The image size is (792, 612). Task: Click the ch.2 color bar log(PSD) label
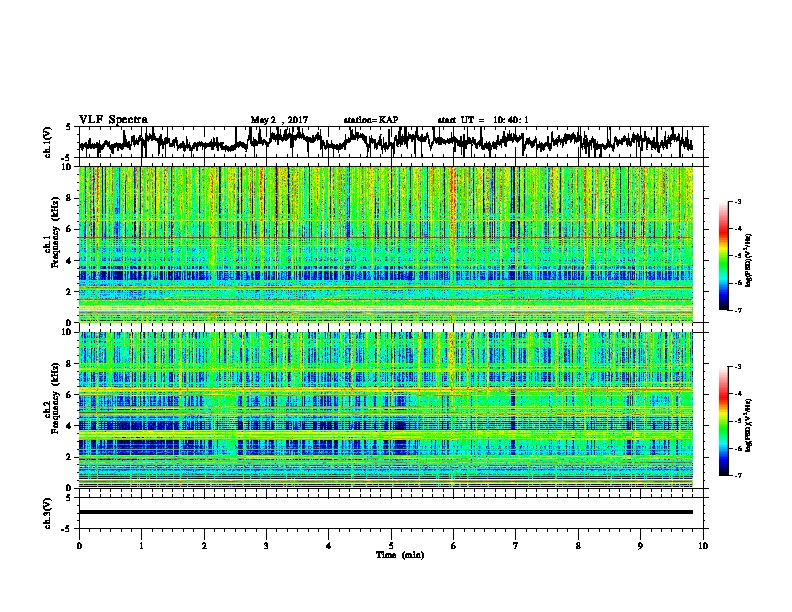[749, 425]
